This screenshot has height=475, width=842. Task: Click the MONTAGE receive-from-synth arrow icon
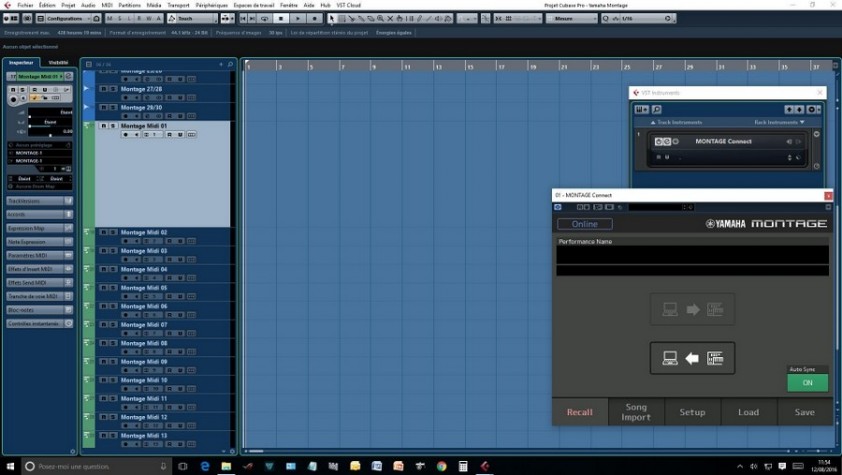tap(692, 358)
